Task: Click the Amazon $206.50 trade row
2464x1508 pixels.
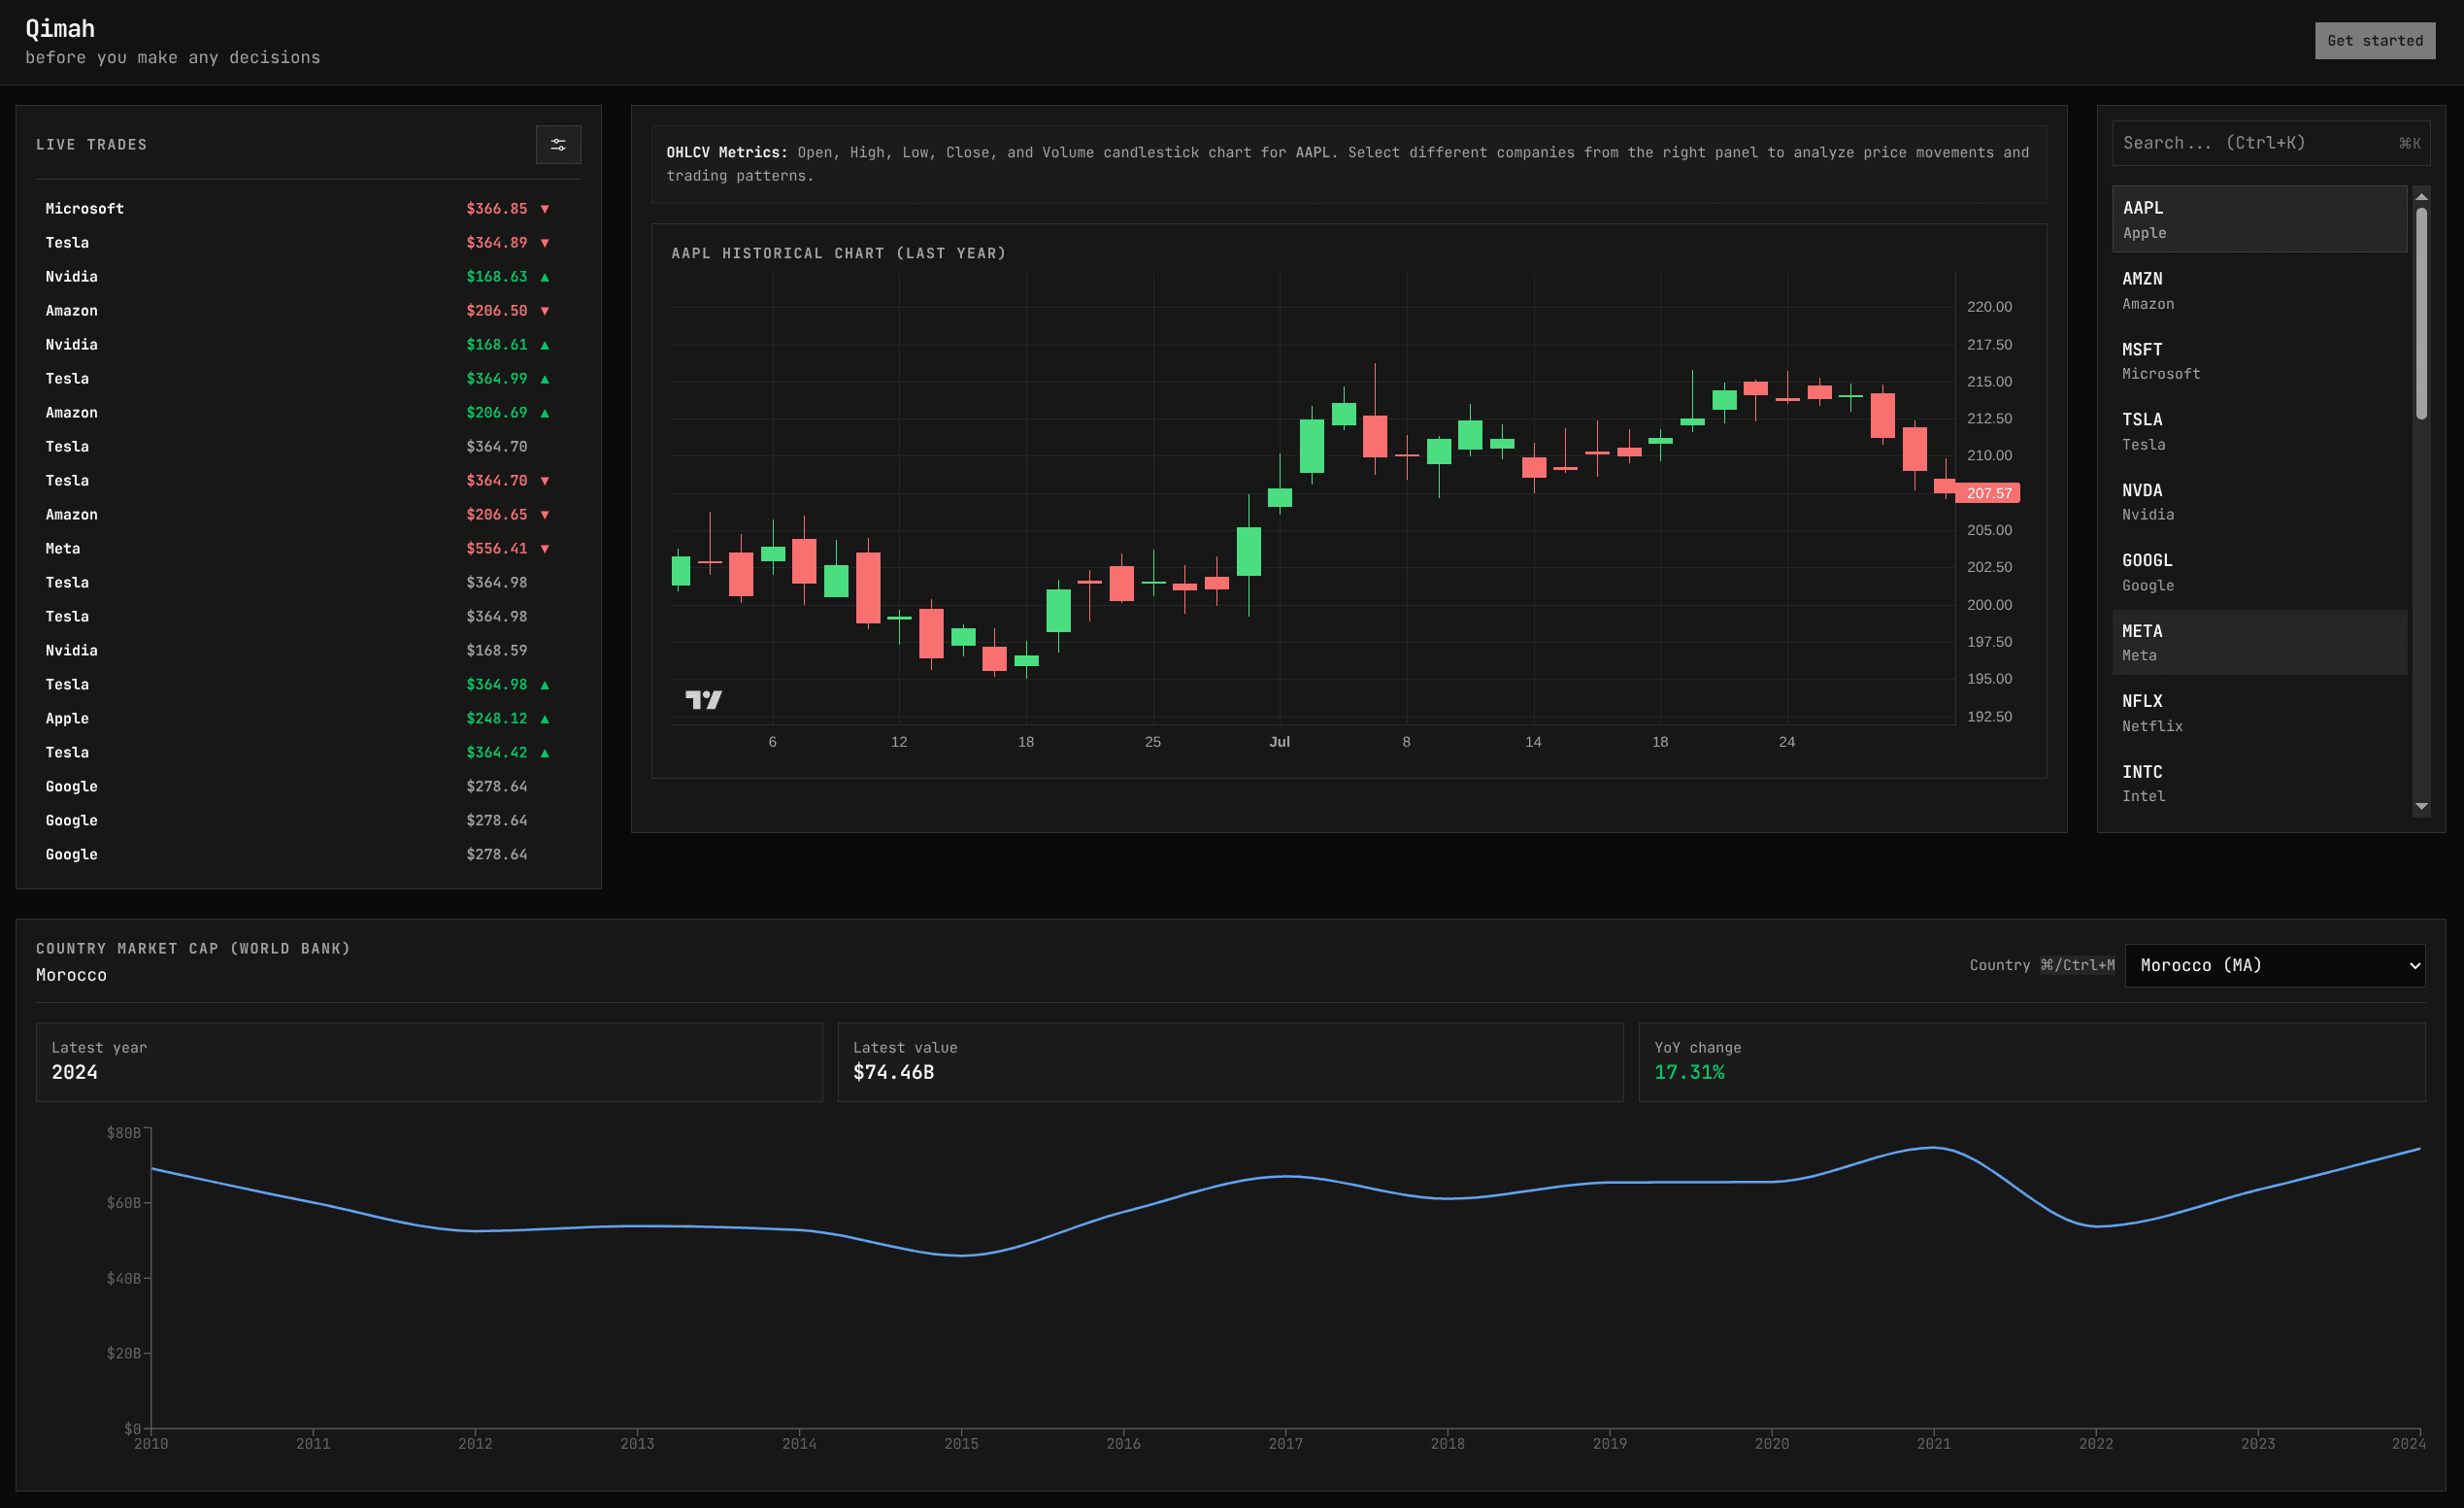Action: [308, 311]
